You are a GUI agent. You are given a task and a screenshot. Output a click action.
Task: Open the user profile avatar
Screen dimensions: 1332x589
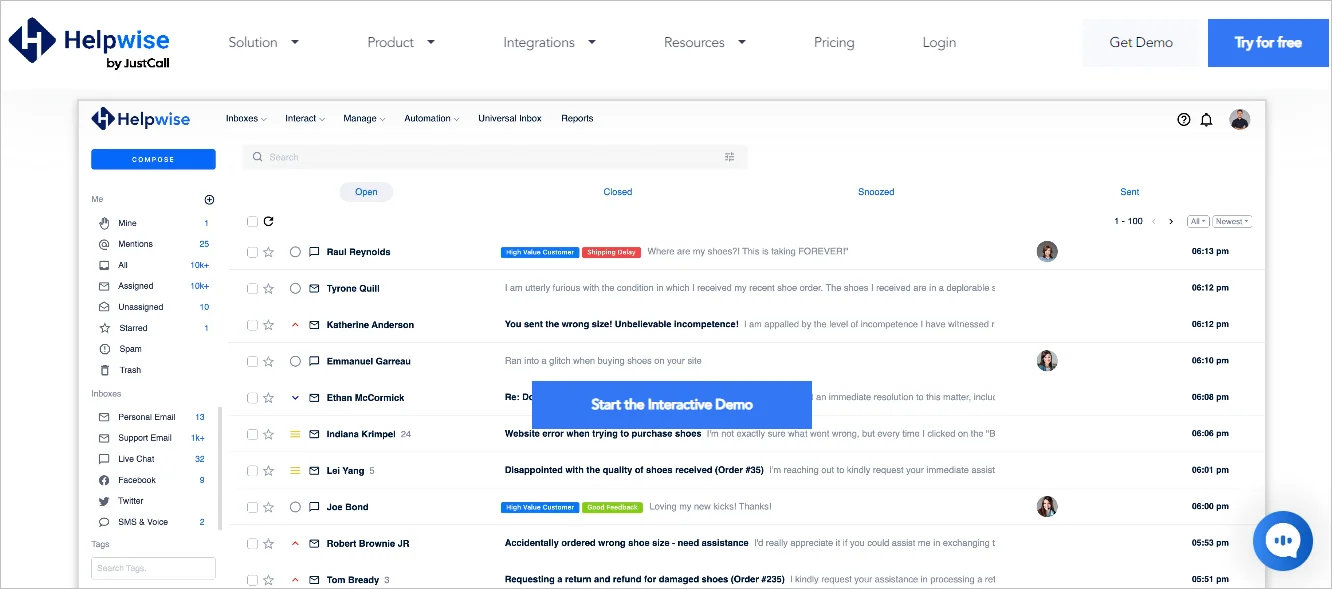(x=1240, y=119)
